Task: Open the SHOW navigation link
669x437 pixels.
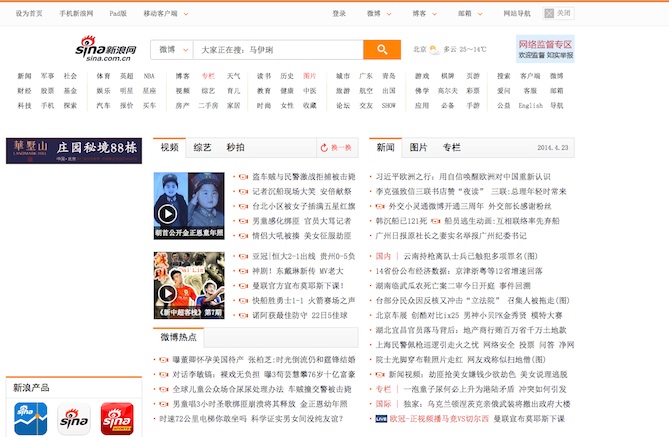Action: click(389, 105)
